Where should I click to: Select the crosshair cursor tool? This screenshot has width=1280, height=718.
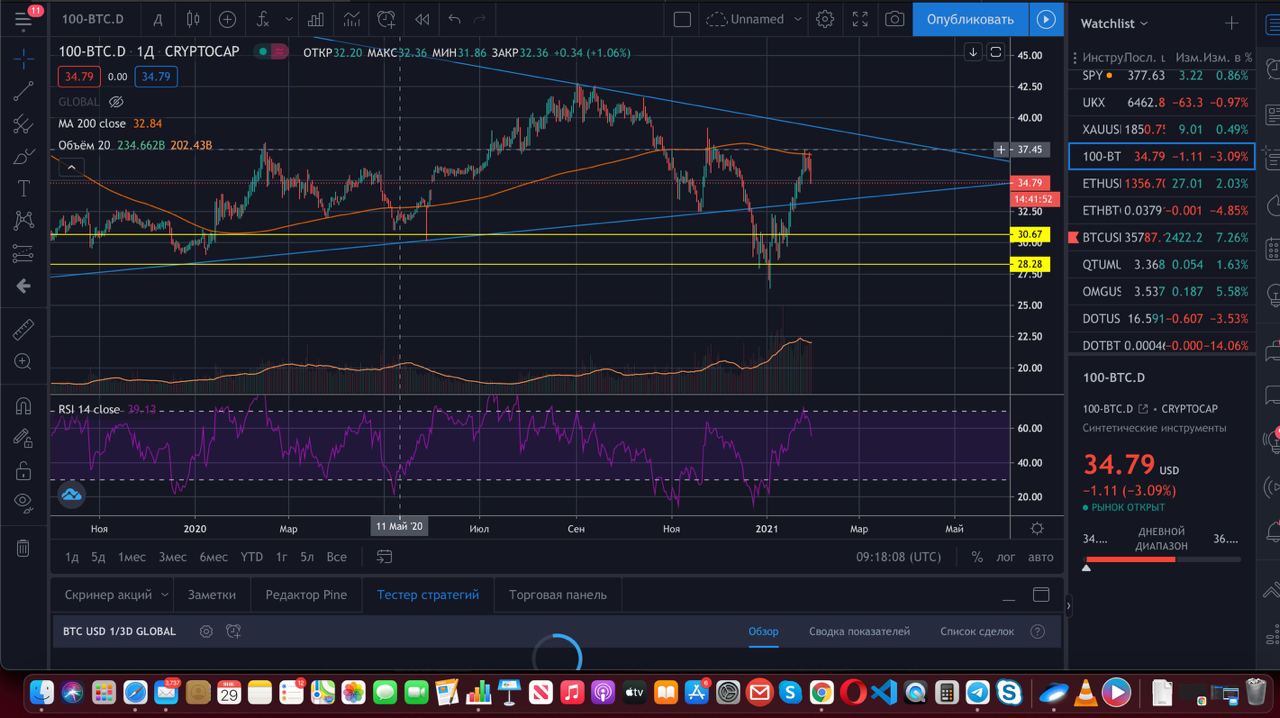coord(23,59)
